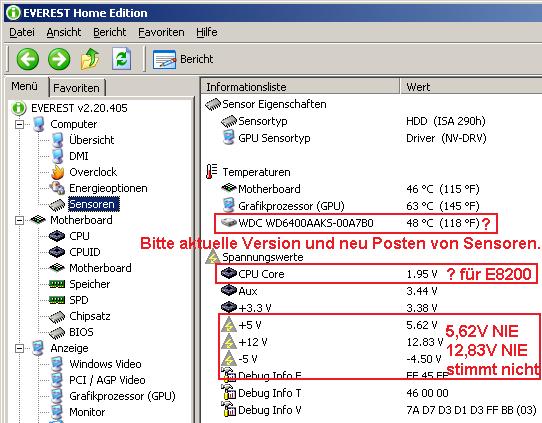Viewport: 542px width, 423px height.
Task: Select the -5 V voltage row
Action: coord(331,359)
